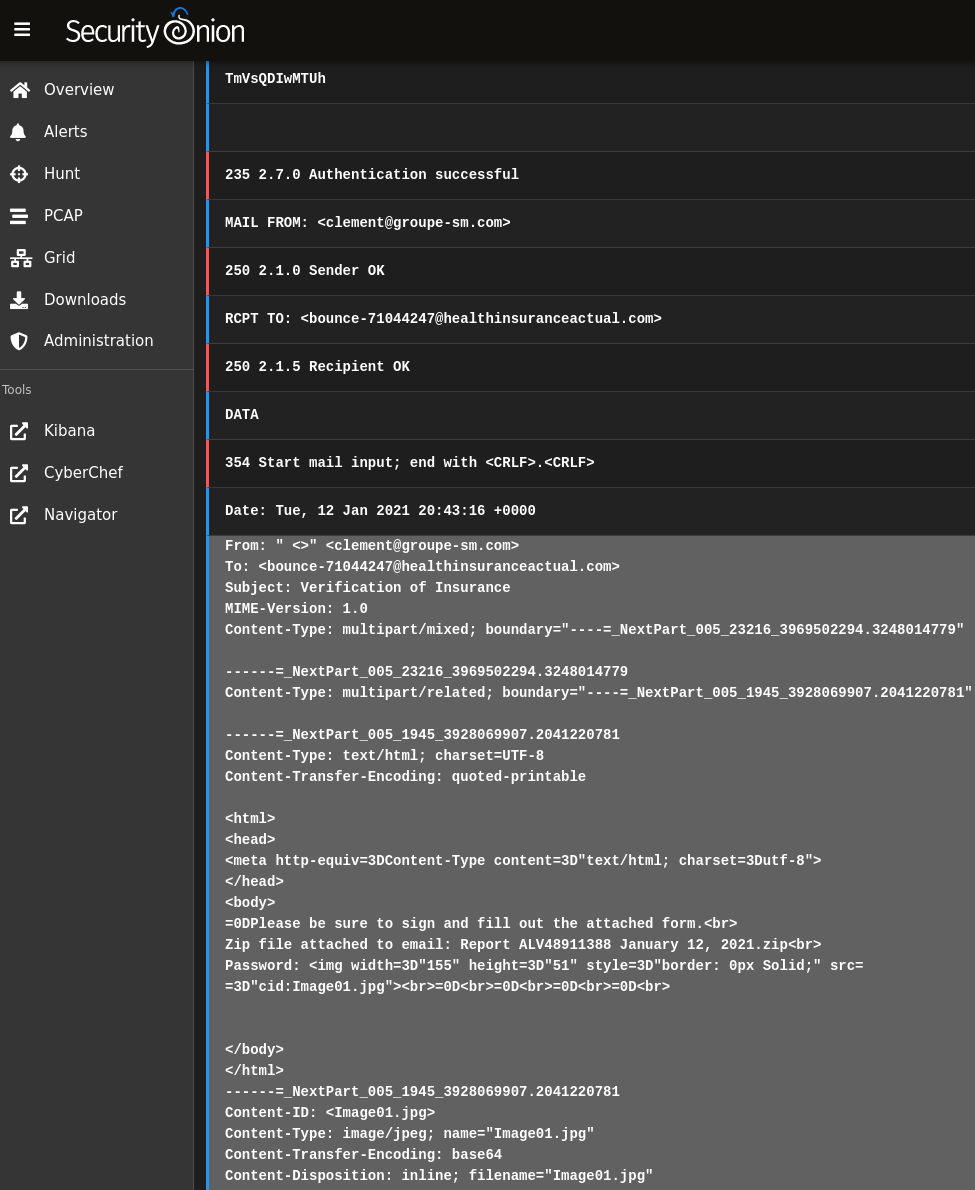
Task: Click the CyberChef external link icon
Action: [19, 473]
